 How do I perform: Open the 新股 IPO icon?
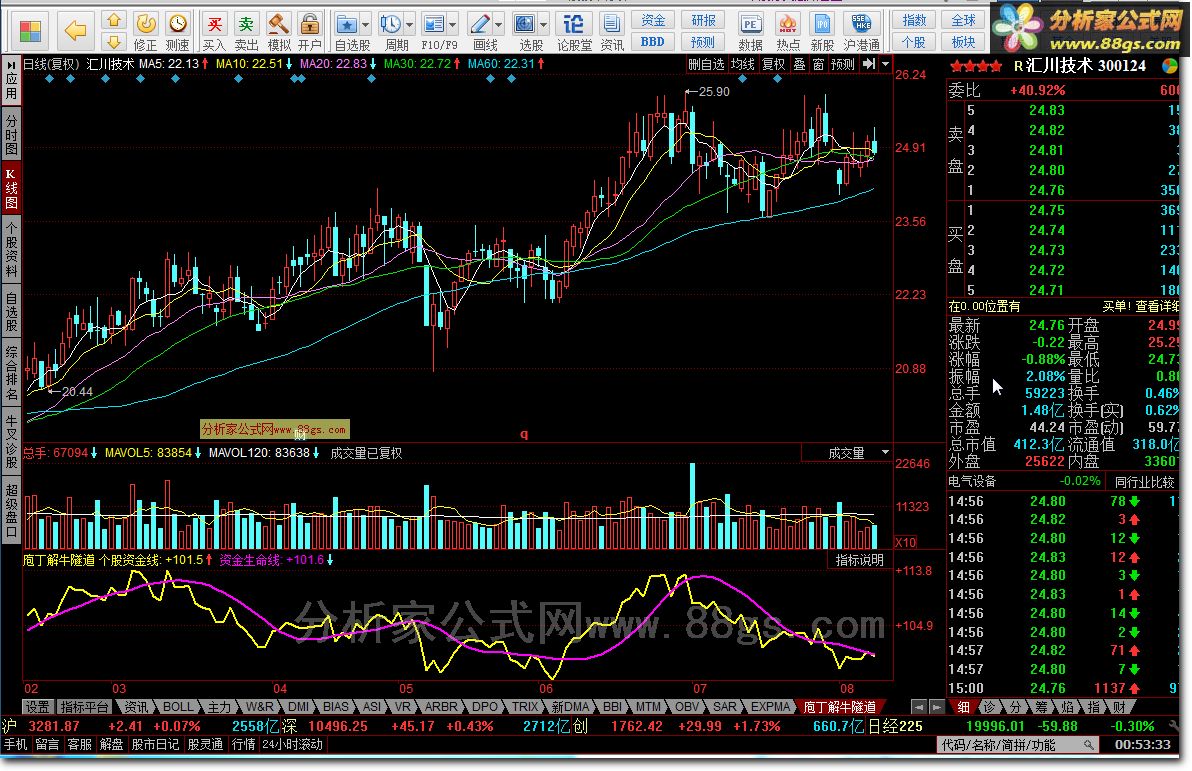point(822,32)
